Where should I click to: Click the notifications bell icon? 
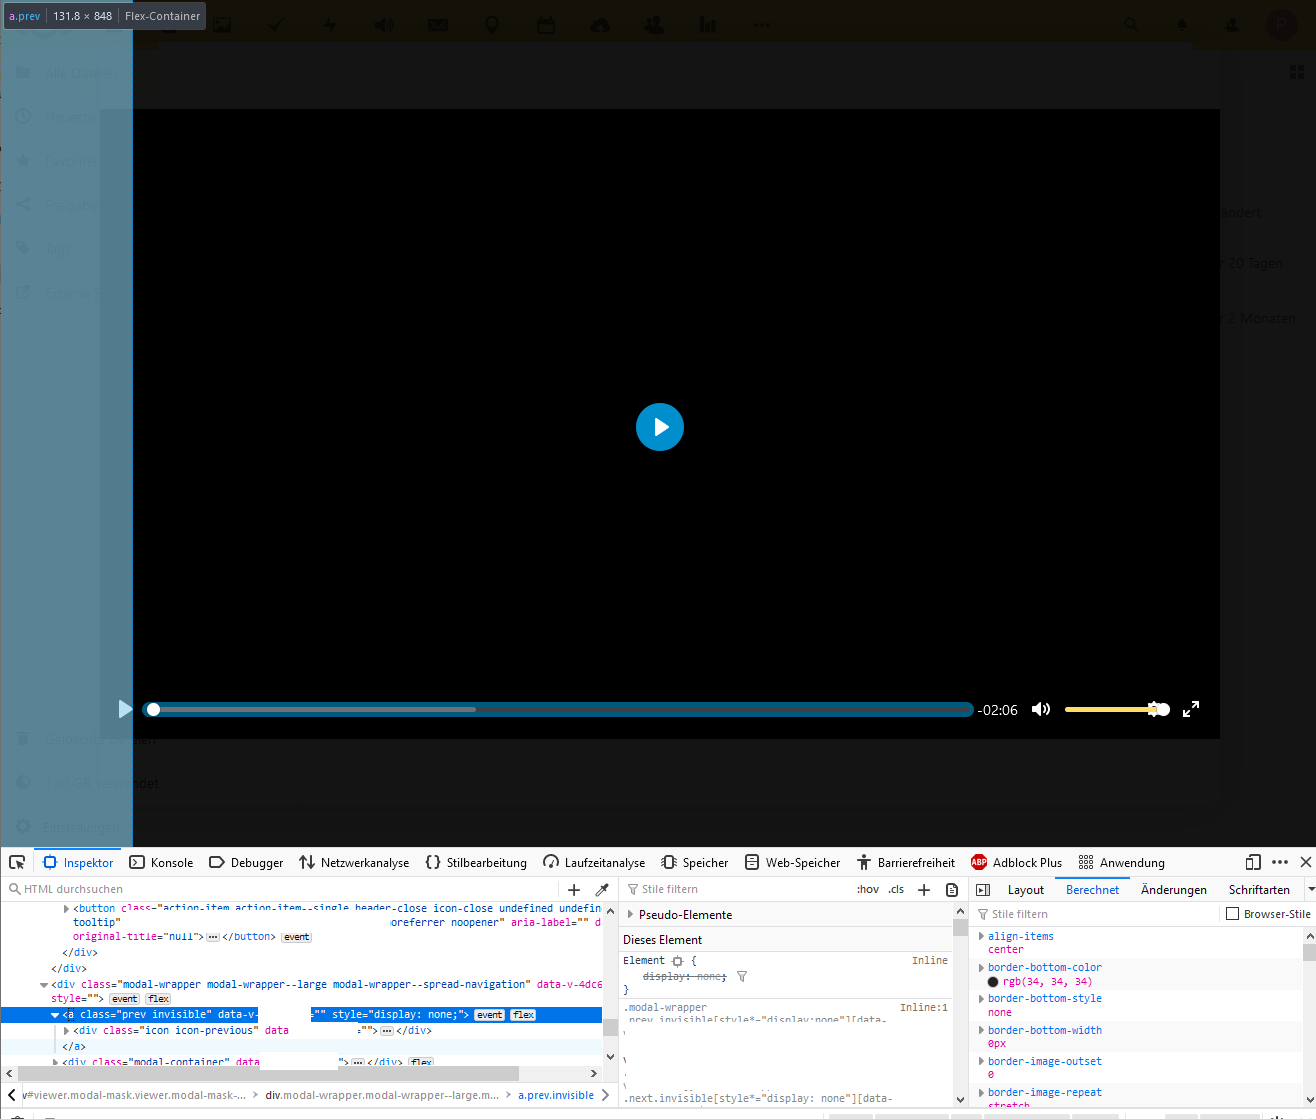1181,23
